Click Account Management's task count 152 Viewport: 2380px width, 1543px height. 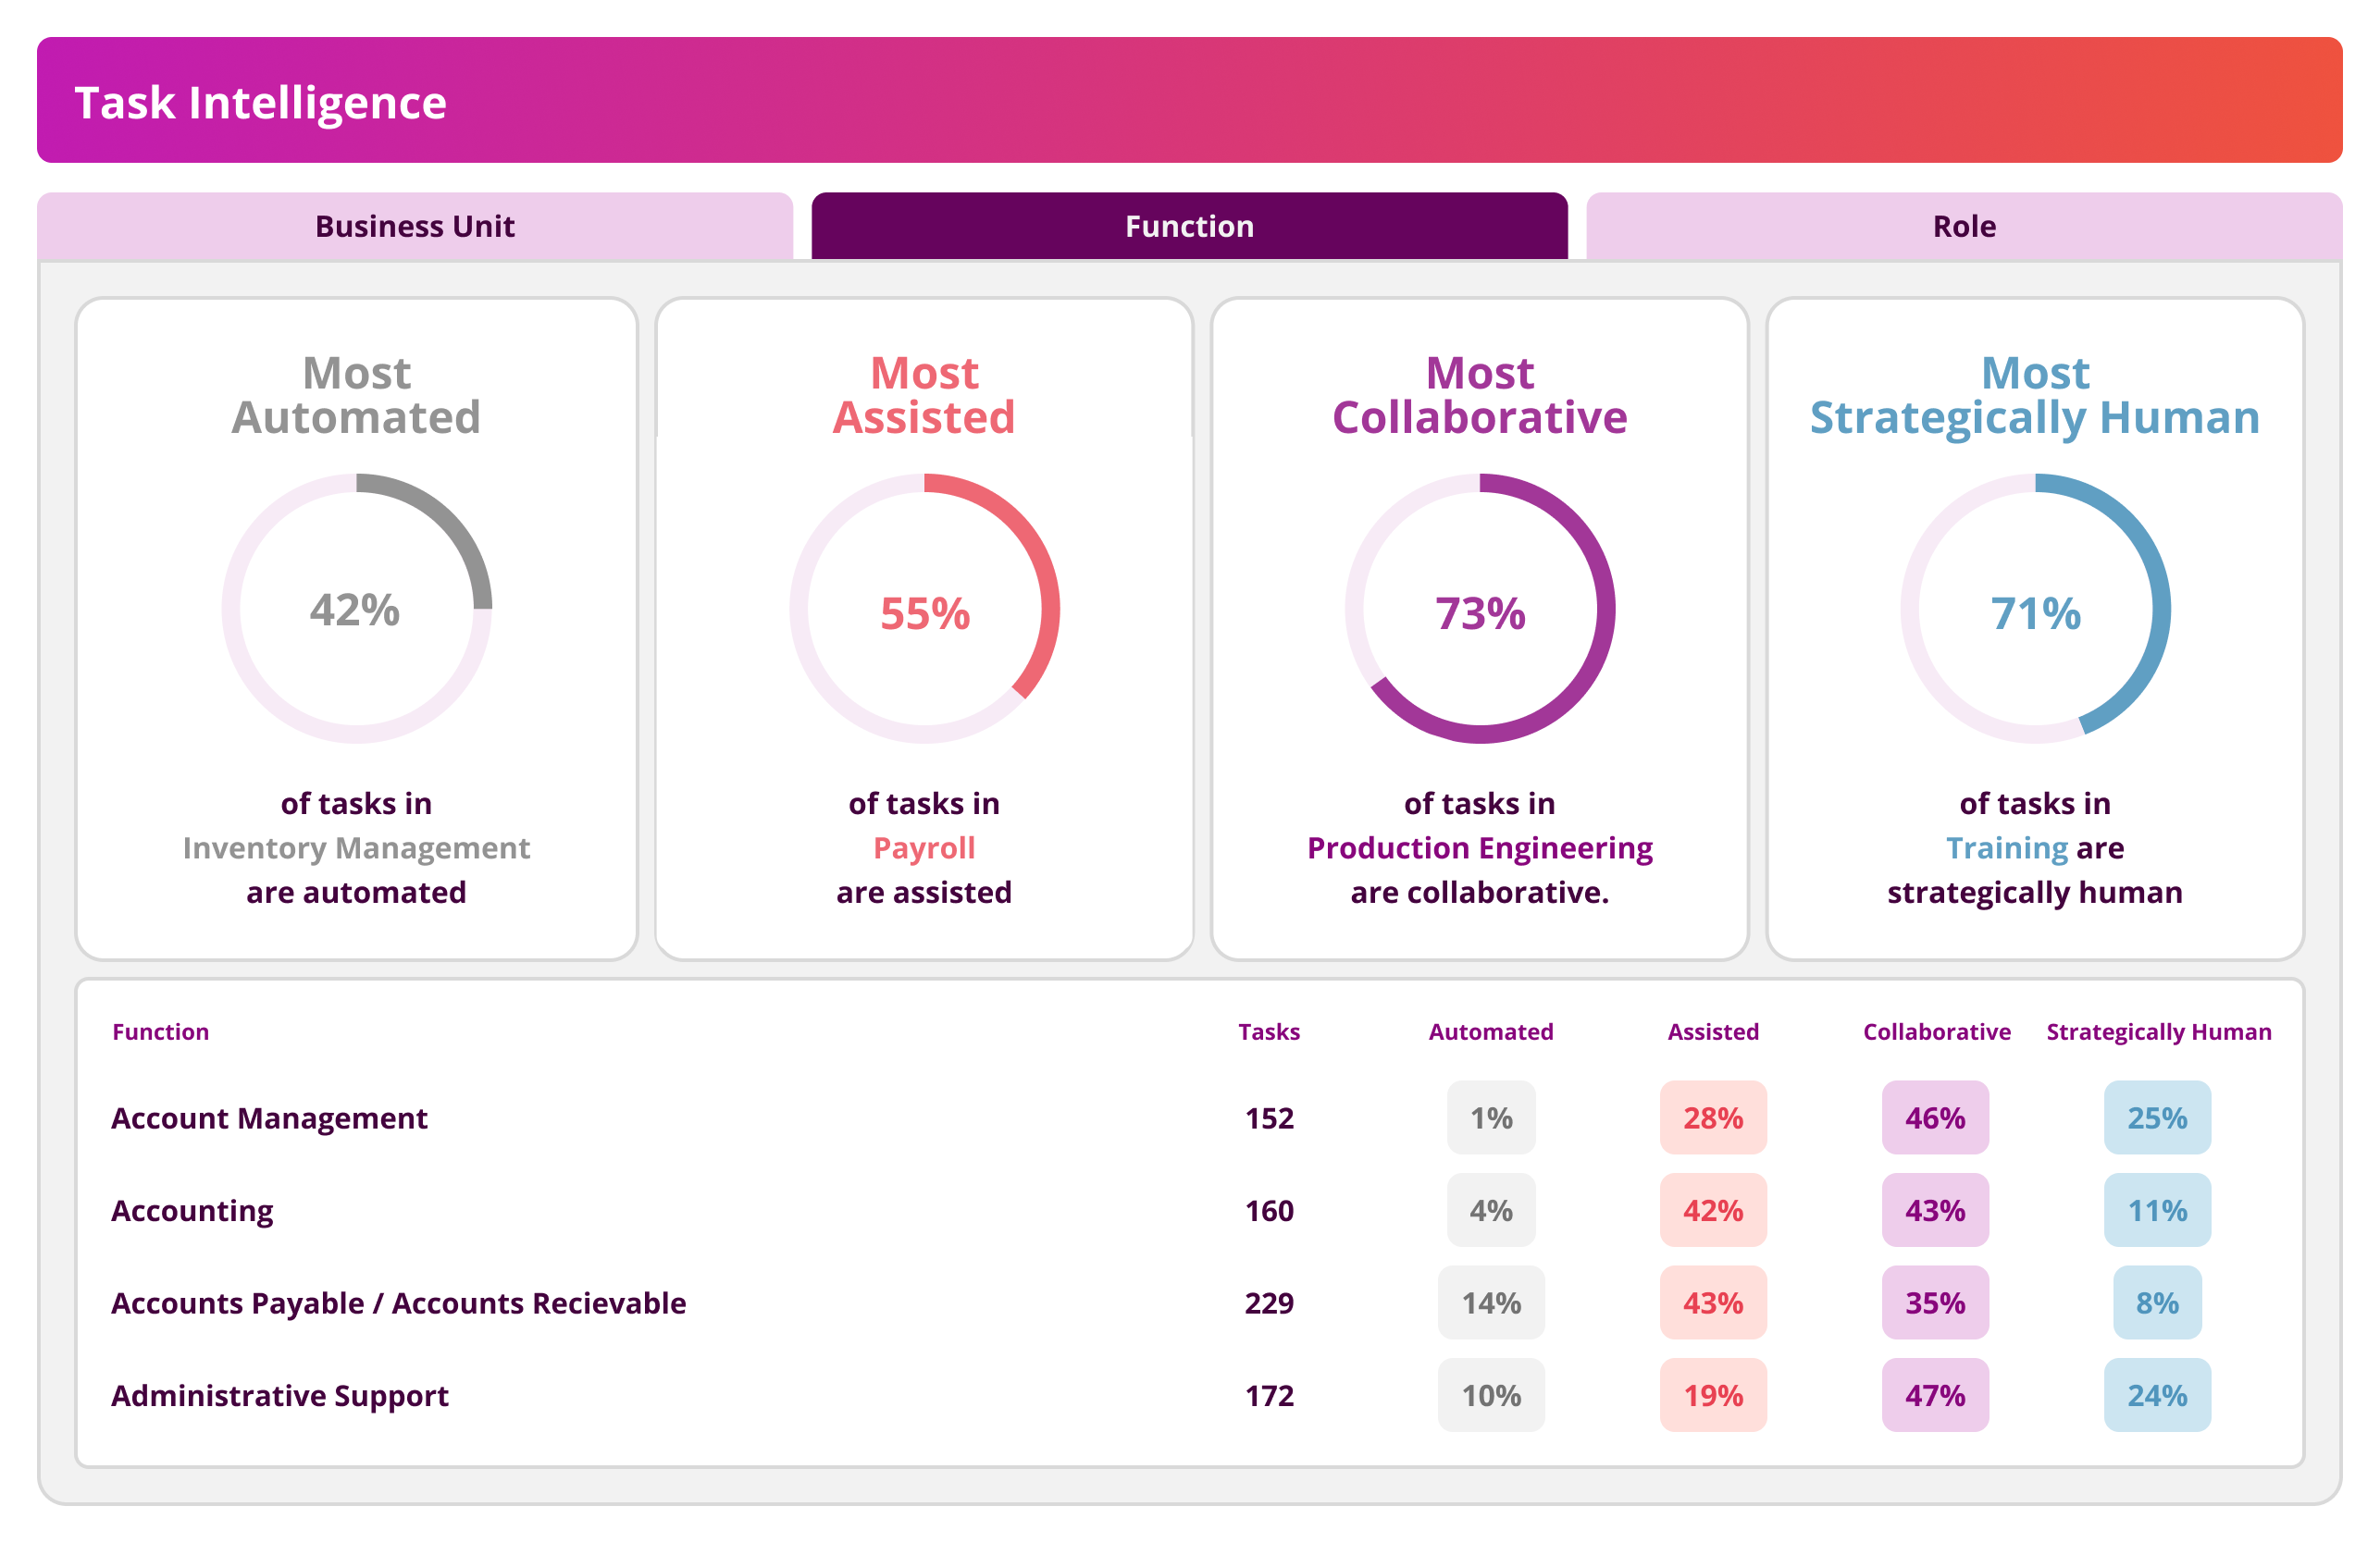click(1269, 1118)
